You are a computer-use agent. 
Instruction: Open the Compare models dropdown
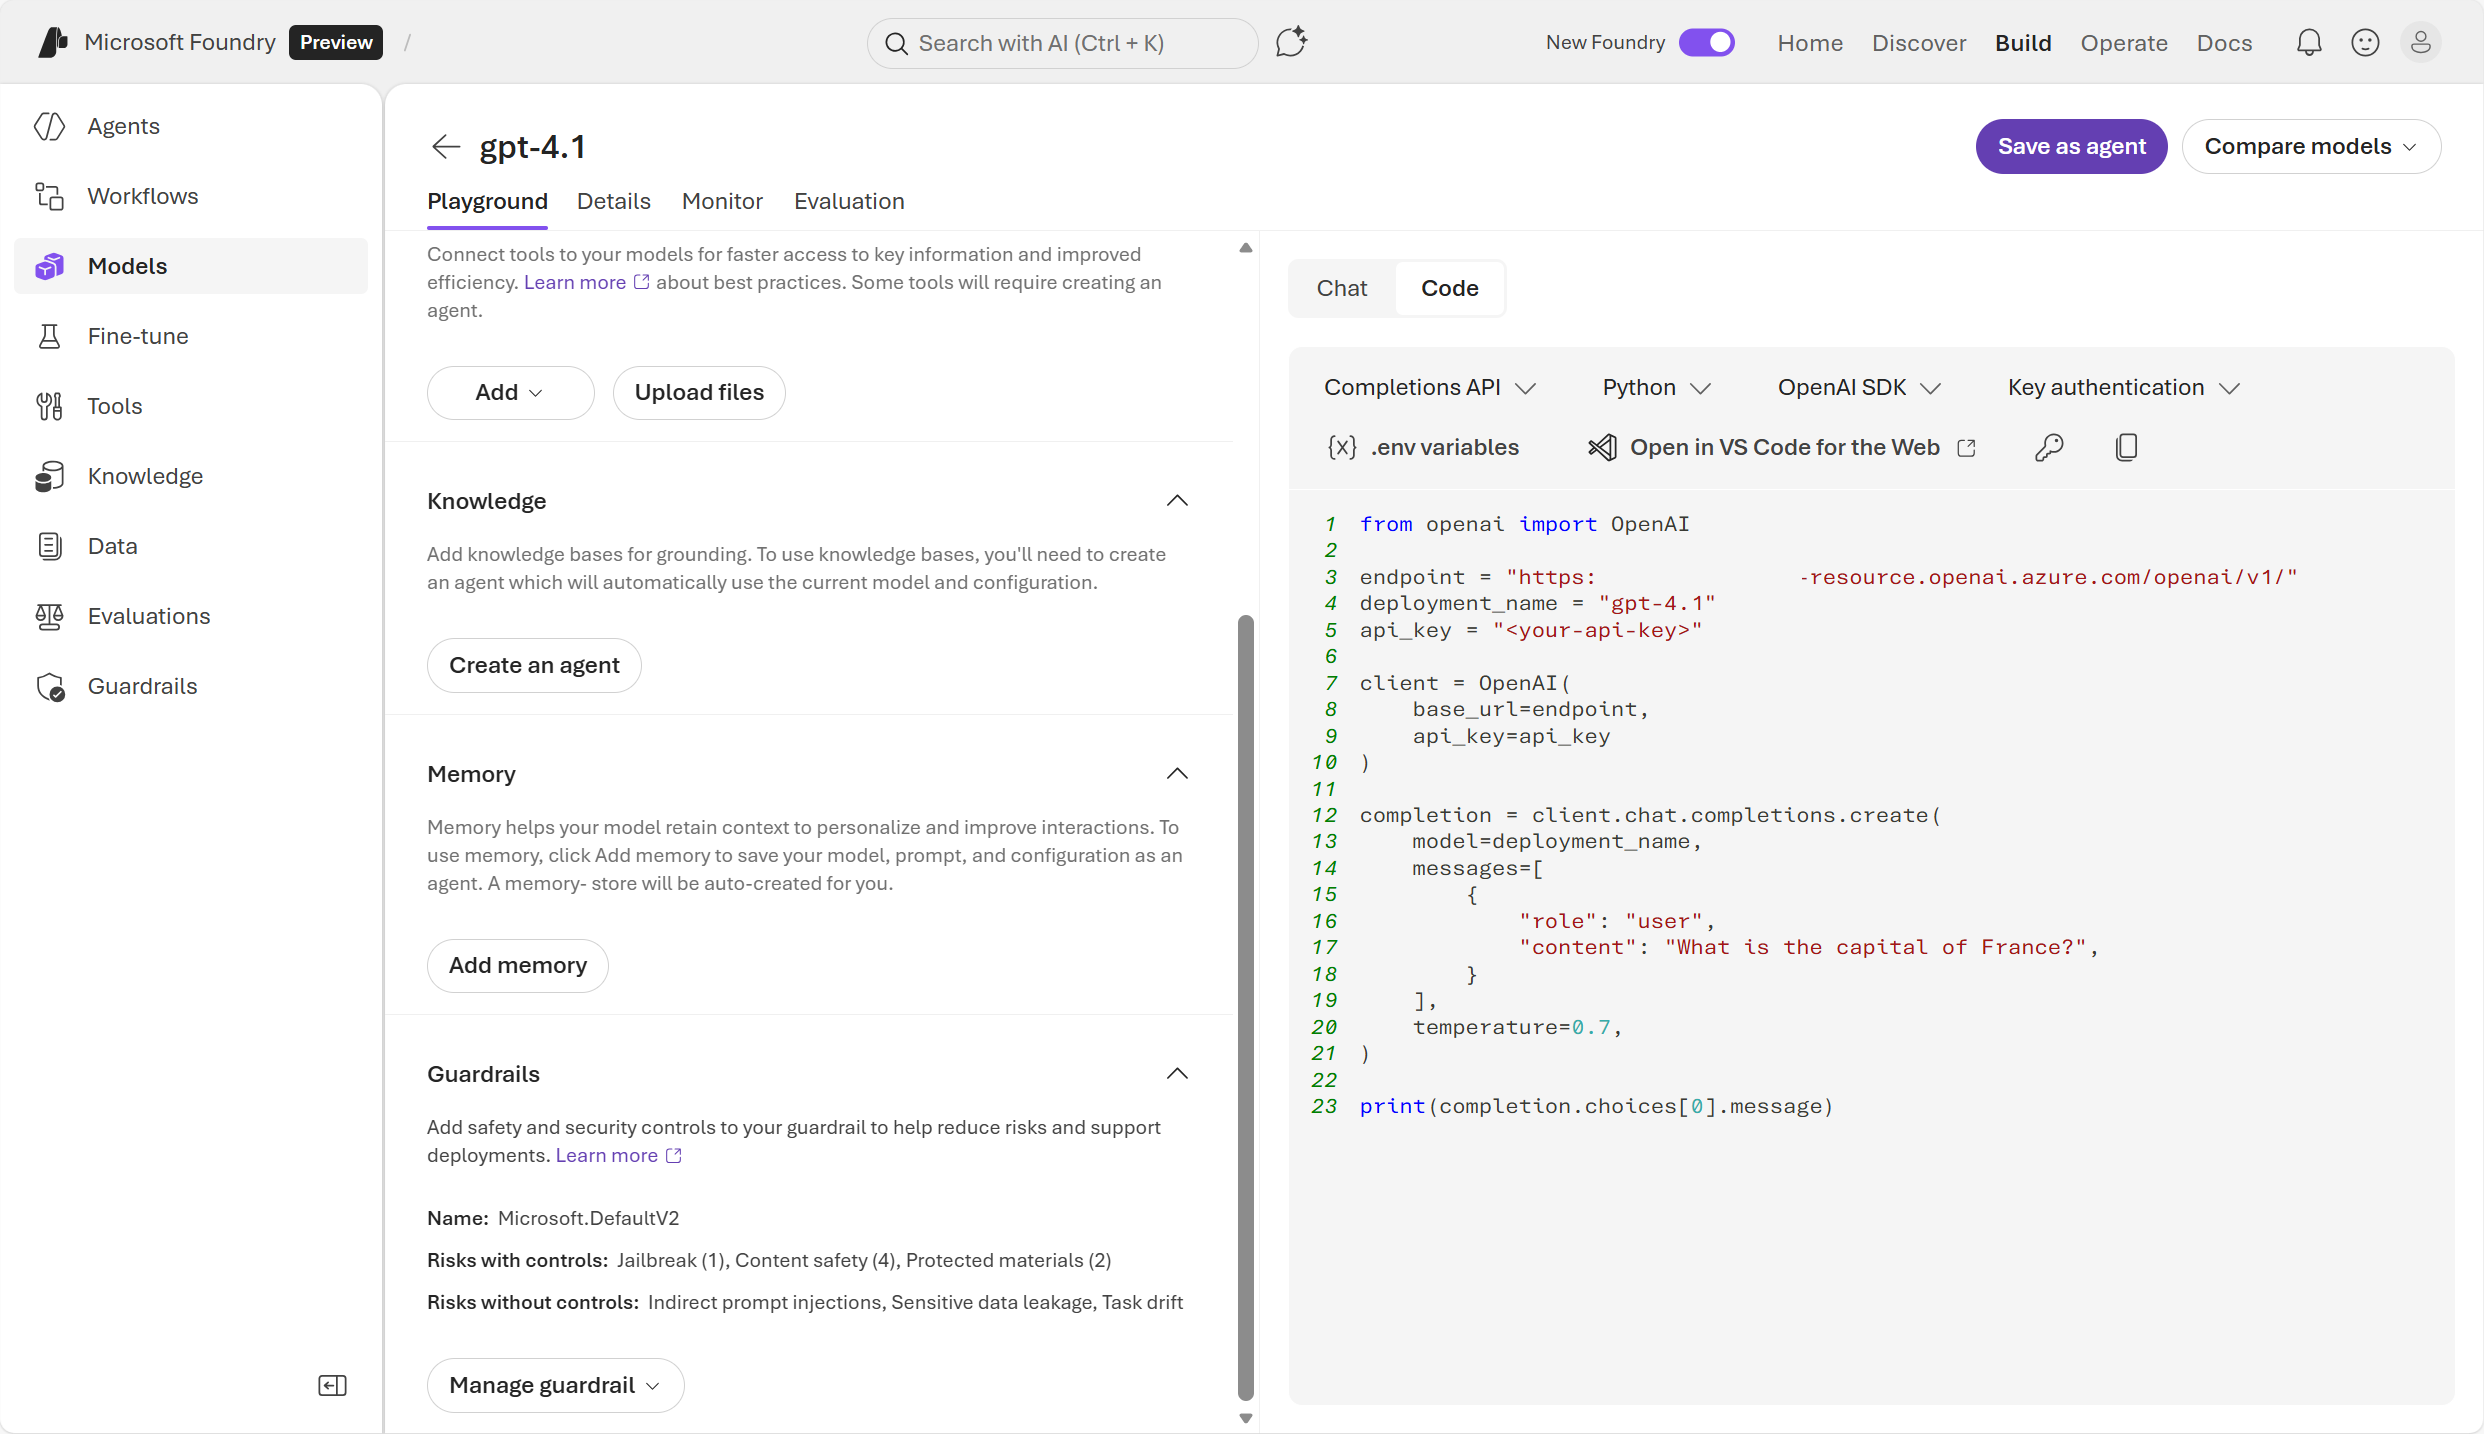tap(2311, 147)
